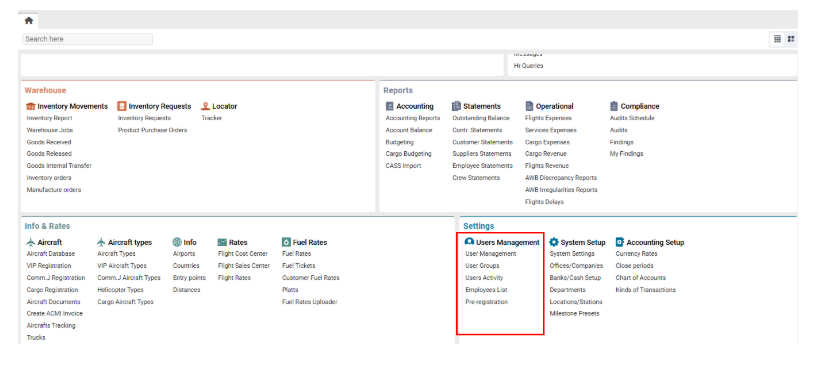Open the Hr Queries link

click(x=528, y=66)
